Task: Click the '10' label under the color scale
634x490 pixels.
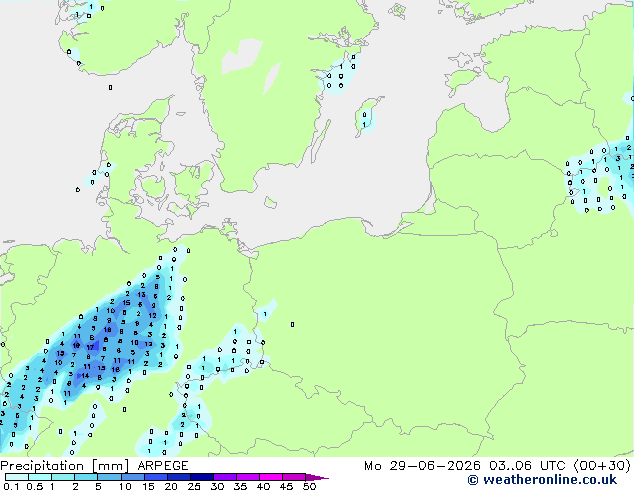Action: click(125, 486)
